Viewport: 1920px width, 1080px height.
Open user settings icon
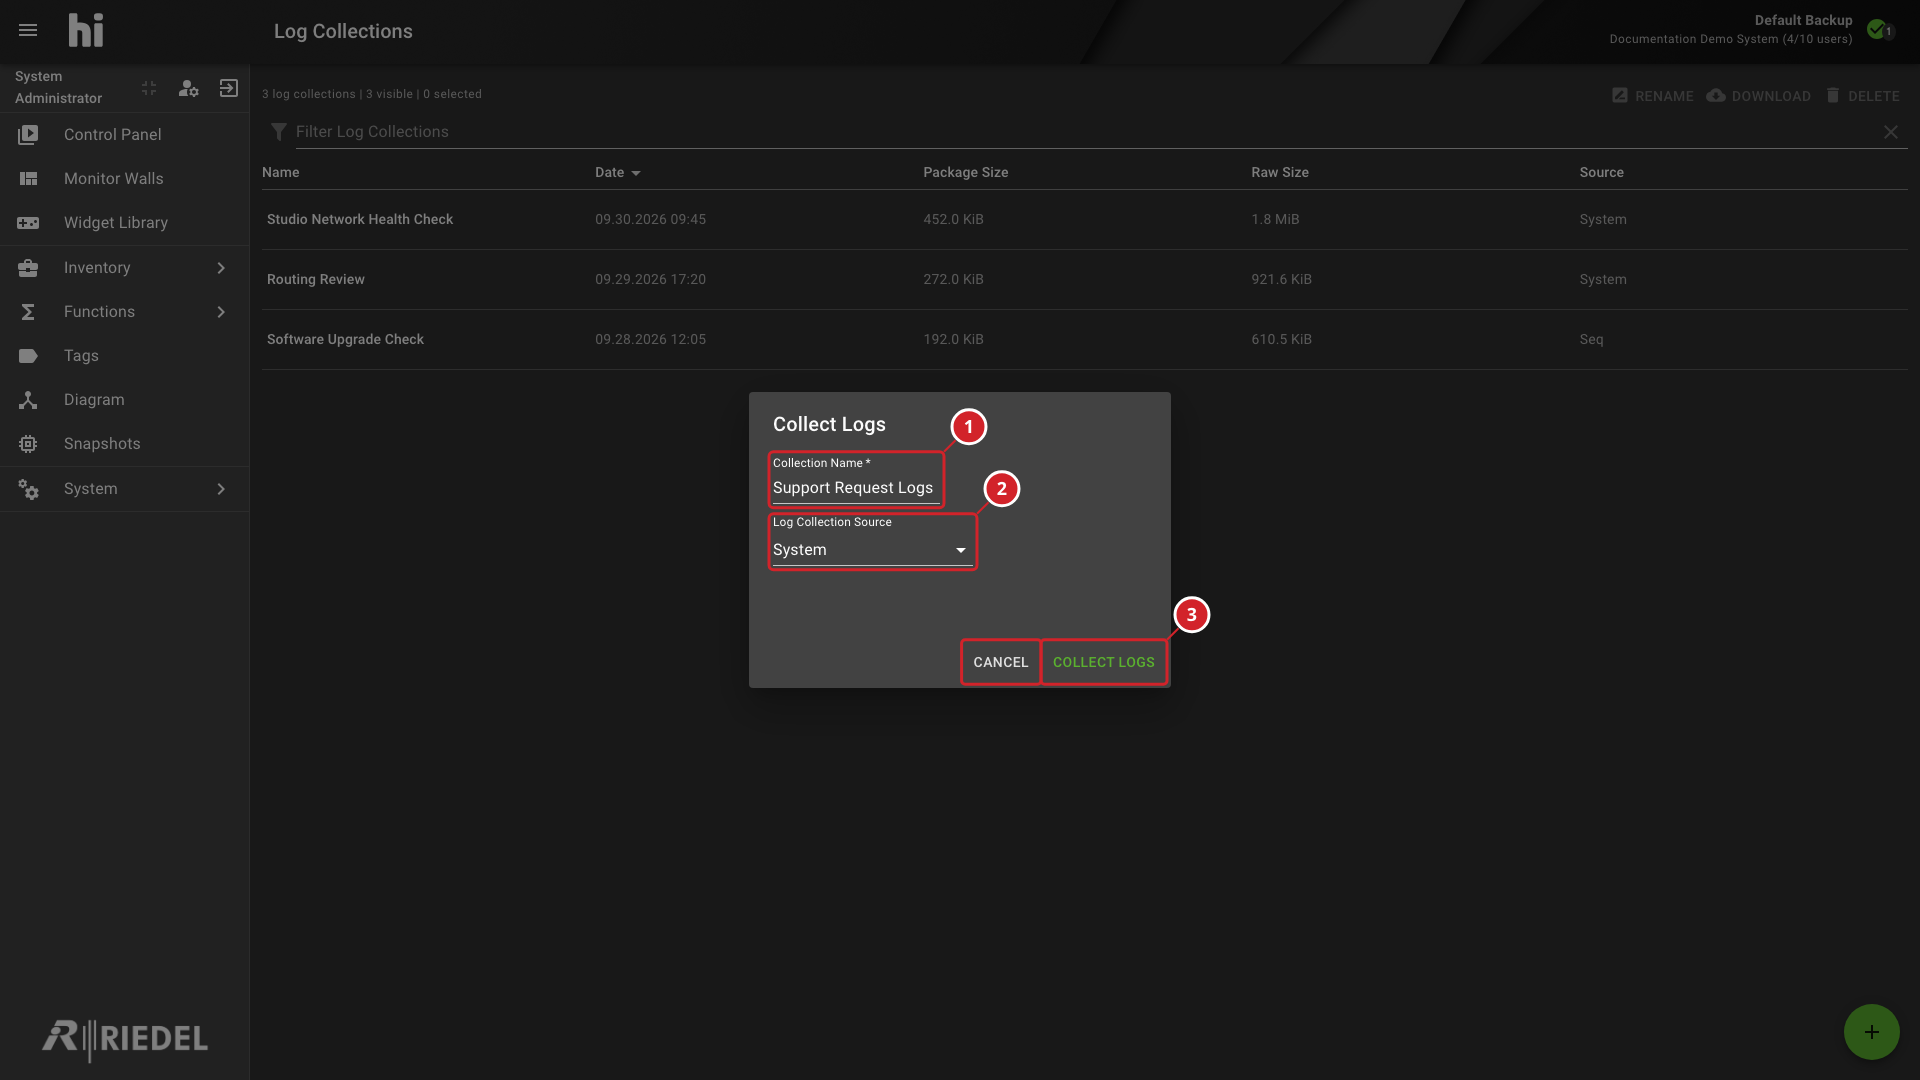[188, 89]
